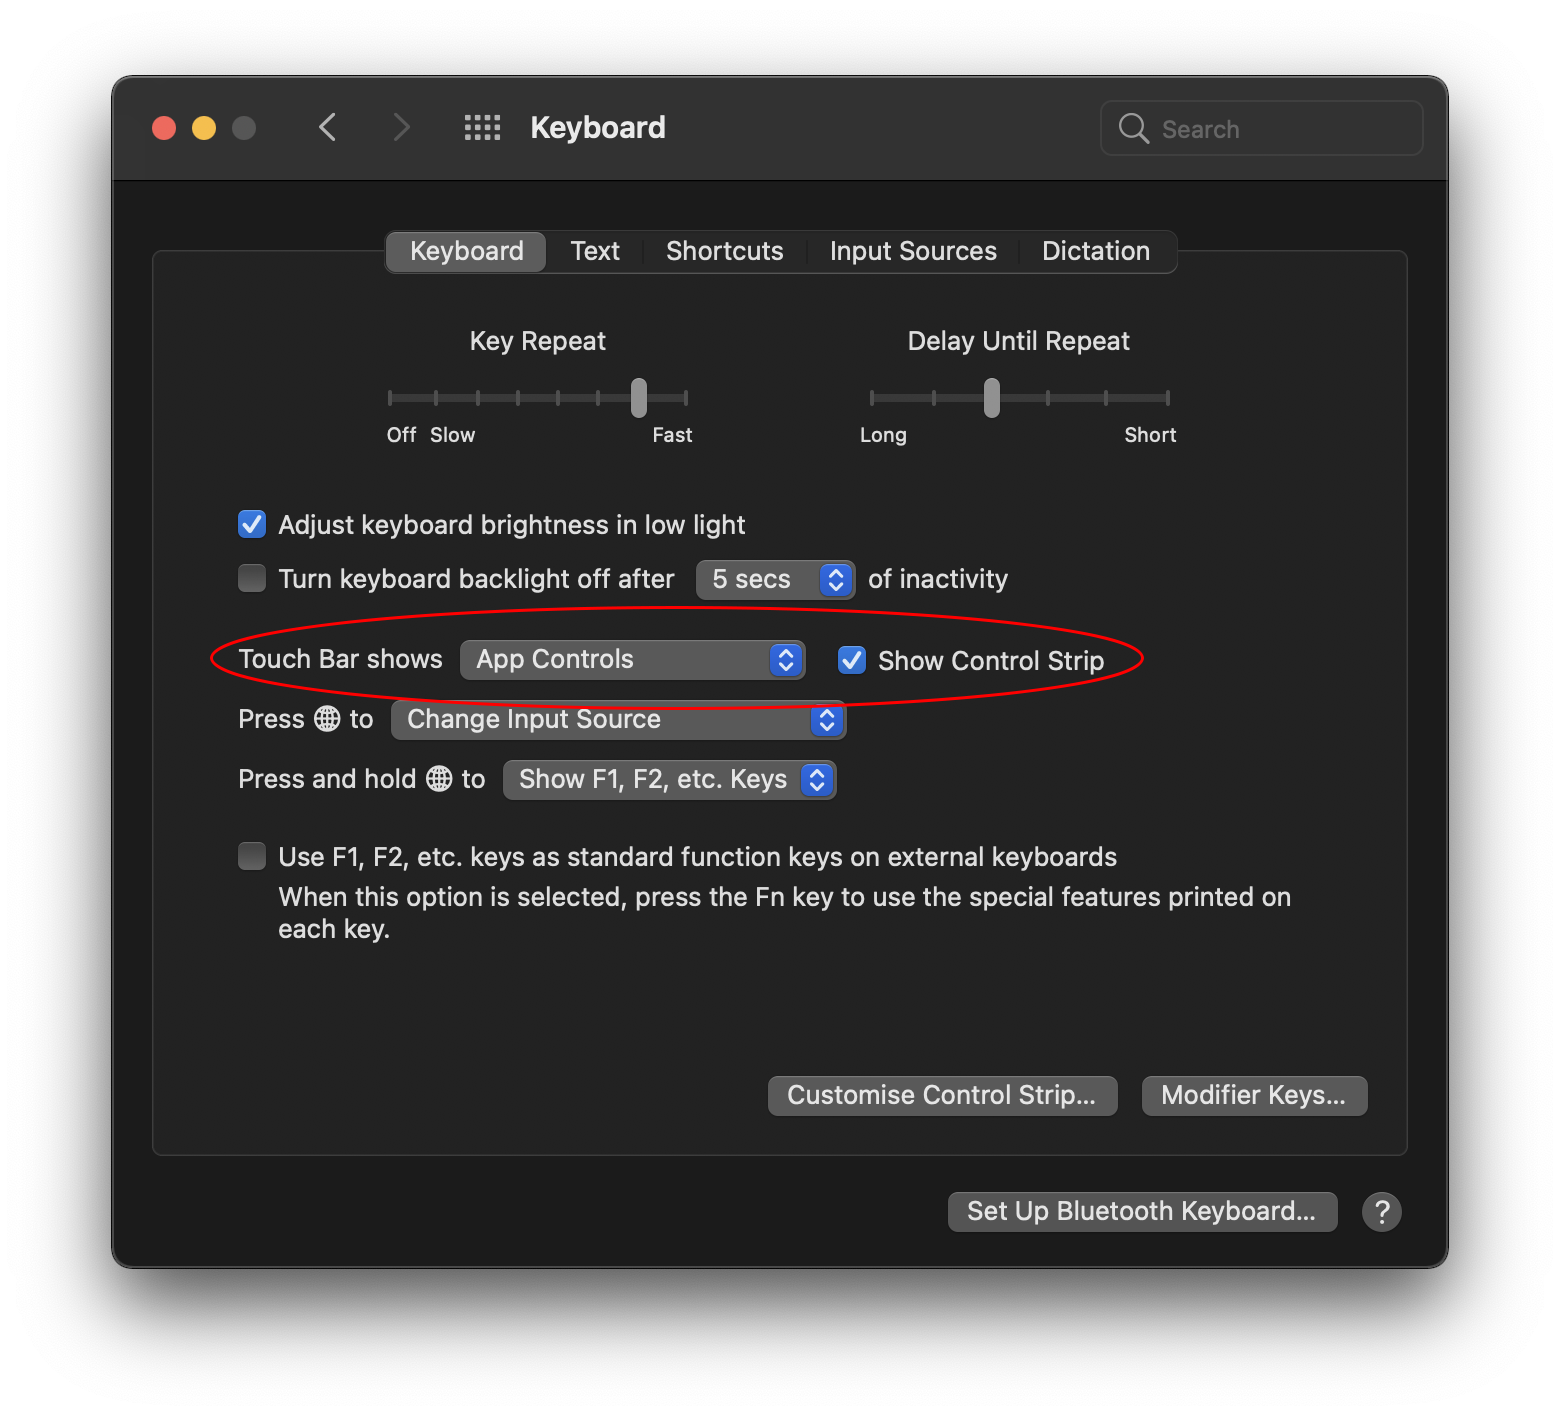This screenshot has width=1560, height=1416.
Task: Uncheck Show Control Strip
Action: (x=852, y=660)
